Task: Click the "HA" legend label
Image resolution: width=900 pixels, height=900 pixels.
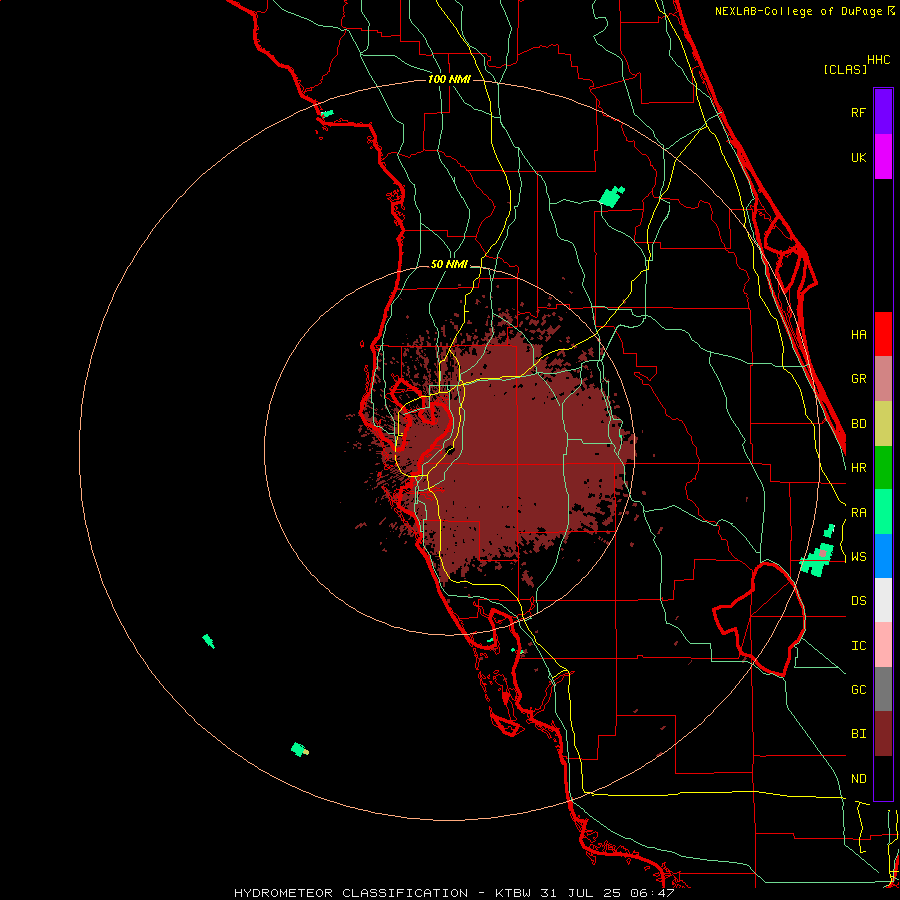Action: click(858, 334)
